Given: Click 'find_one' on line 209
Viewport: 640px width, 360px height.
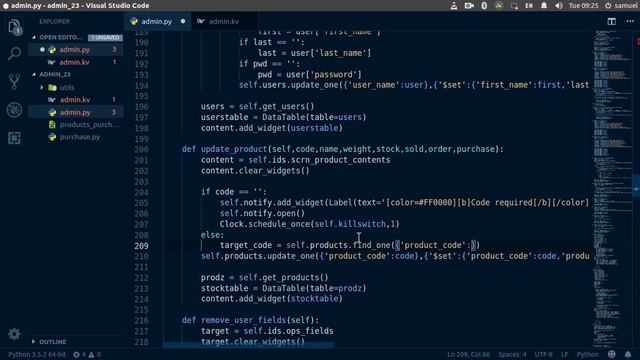Looking at the screenshot, I should (x=372, y=245).
